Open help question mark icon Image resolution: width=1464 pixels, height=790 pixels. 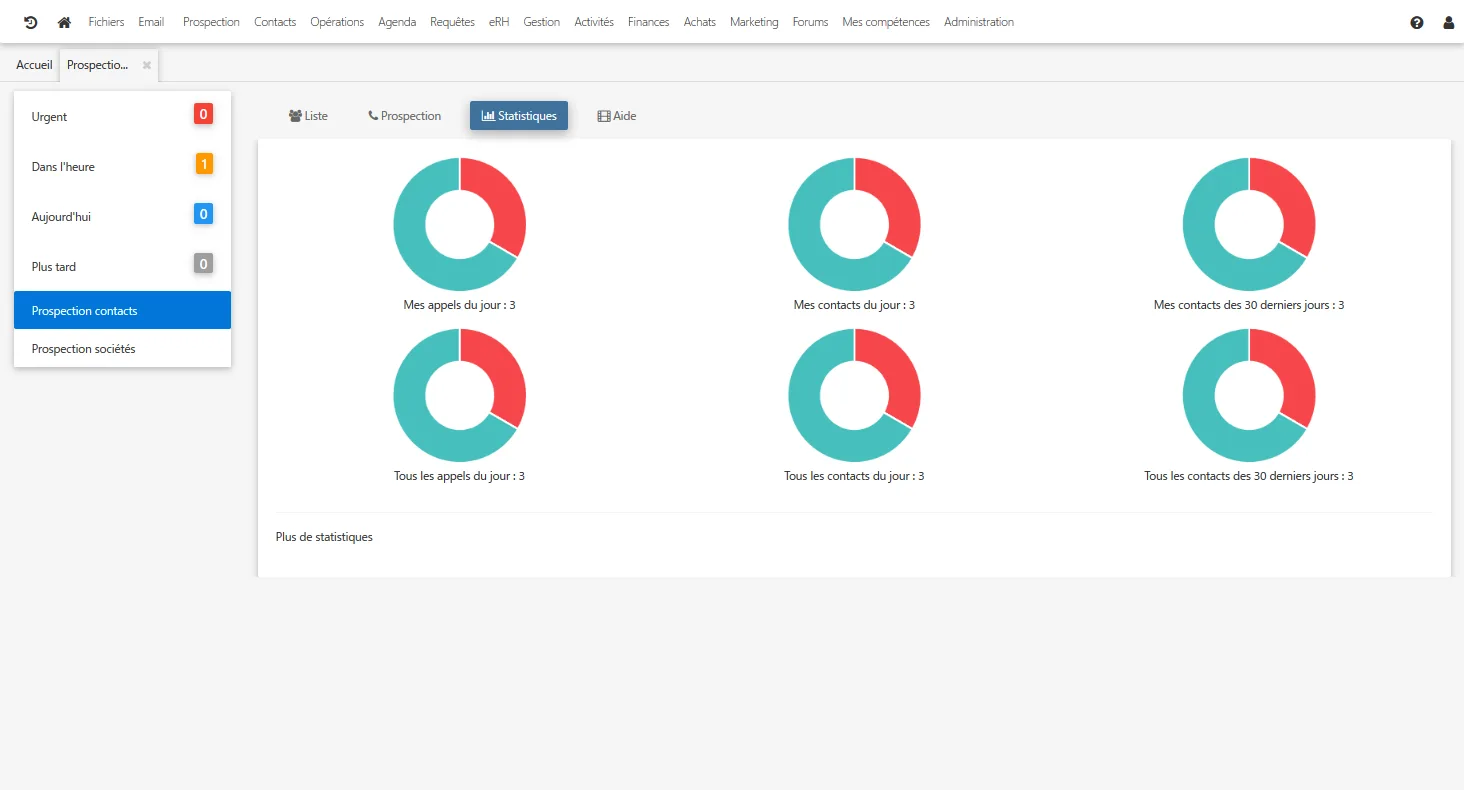(x=1417, y=22)
